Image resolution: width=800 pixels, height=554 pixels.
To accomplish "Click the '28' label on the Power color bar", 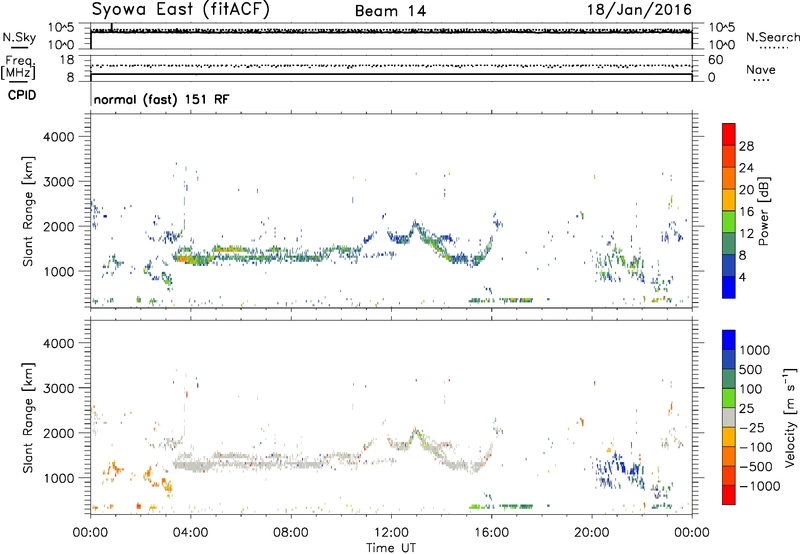I will [746, 146].
